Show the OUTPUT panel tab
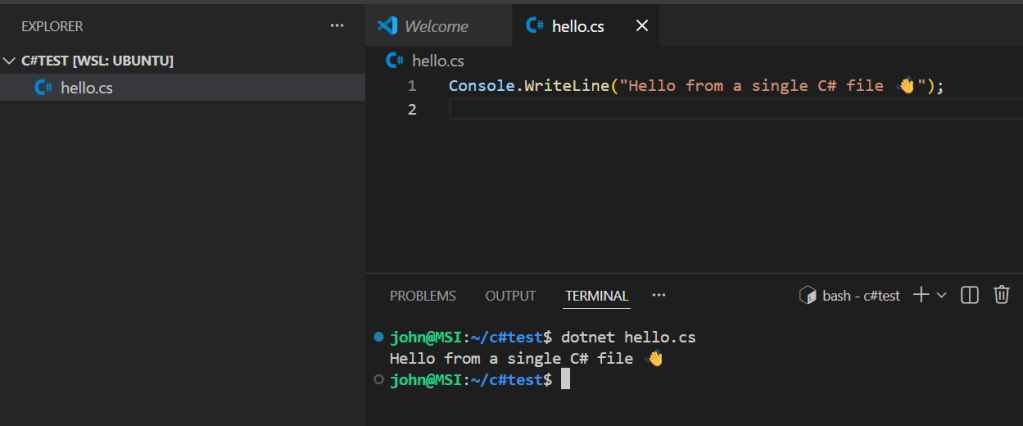 (510, 296)
